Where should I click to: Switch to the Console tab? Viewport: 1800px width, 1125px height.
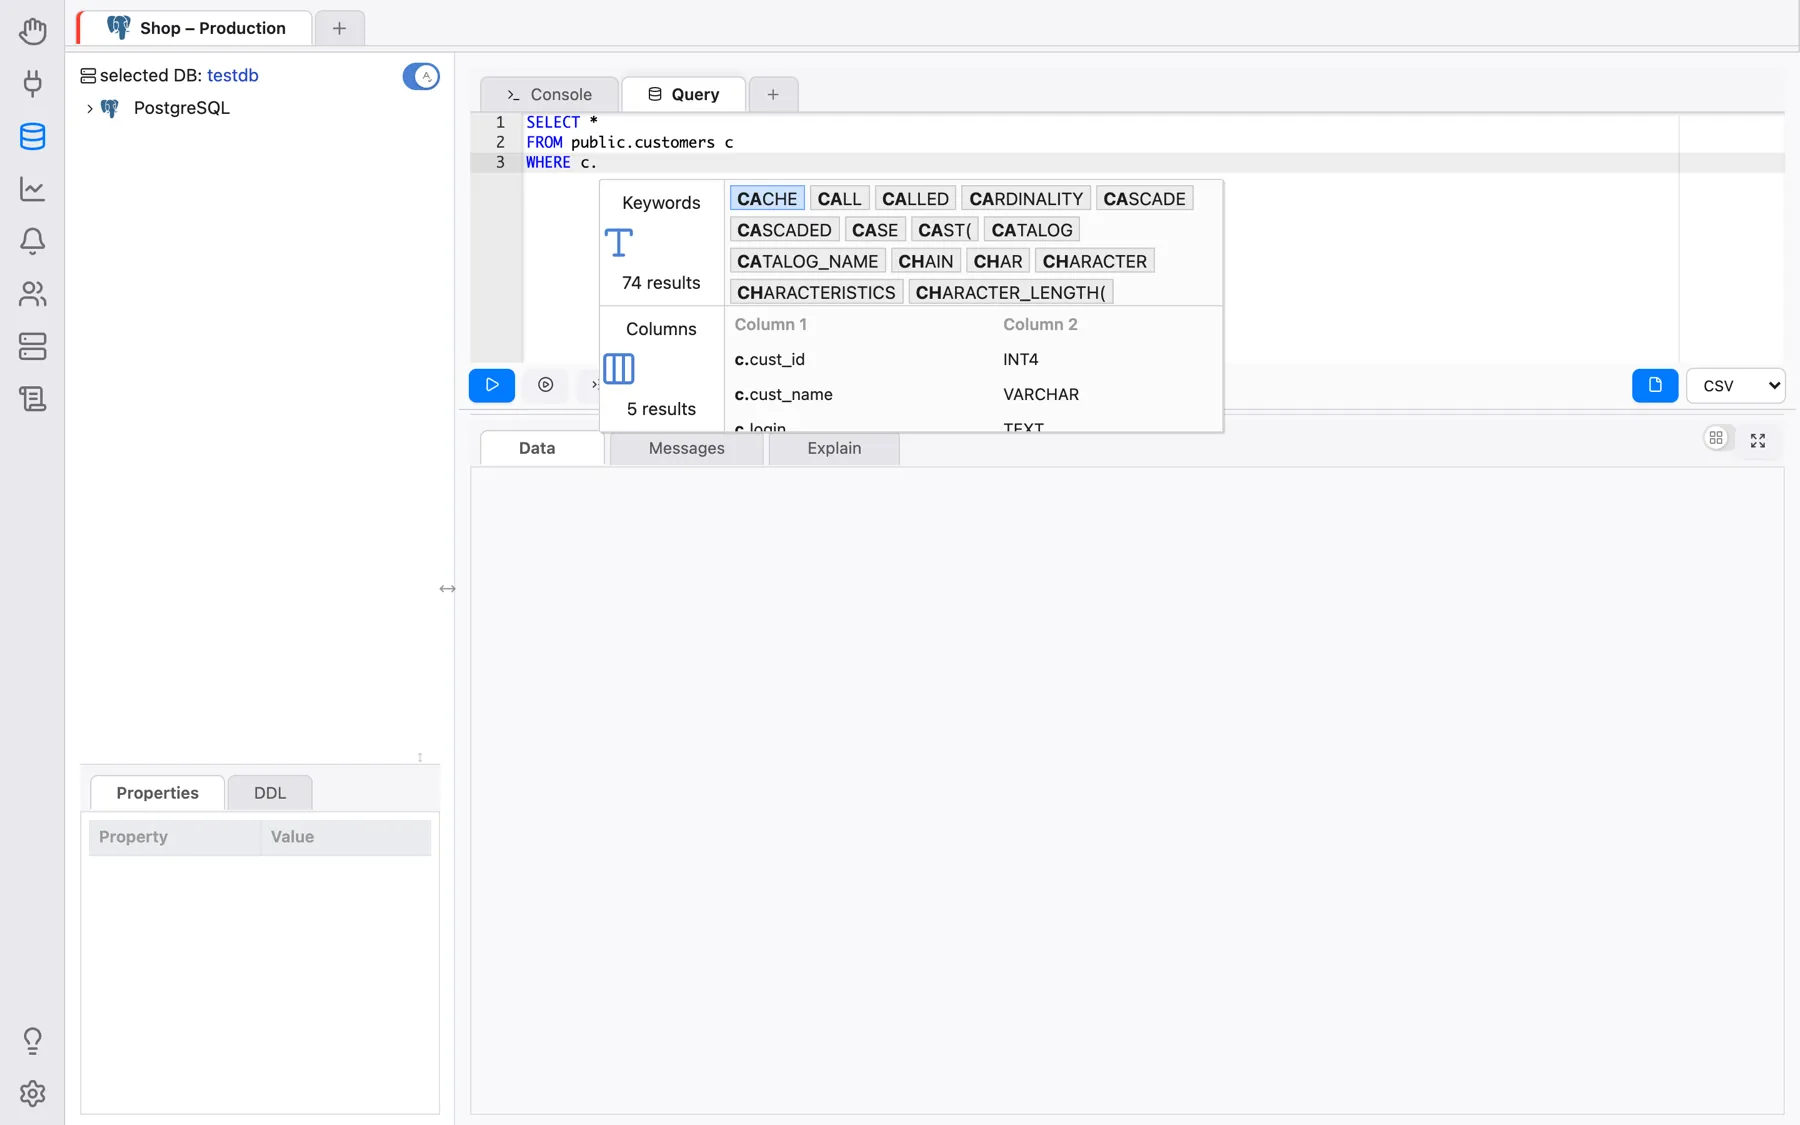click(549, 94)
